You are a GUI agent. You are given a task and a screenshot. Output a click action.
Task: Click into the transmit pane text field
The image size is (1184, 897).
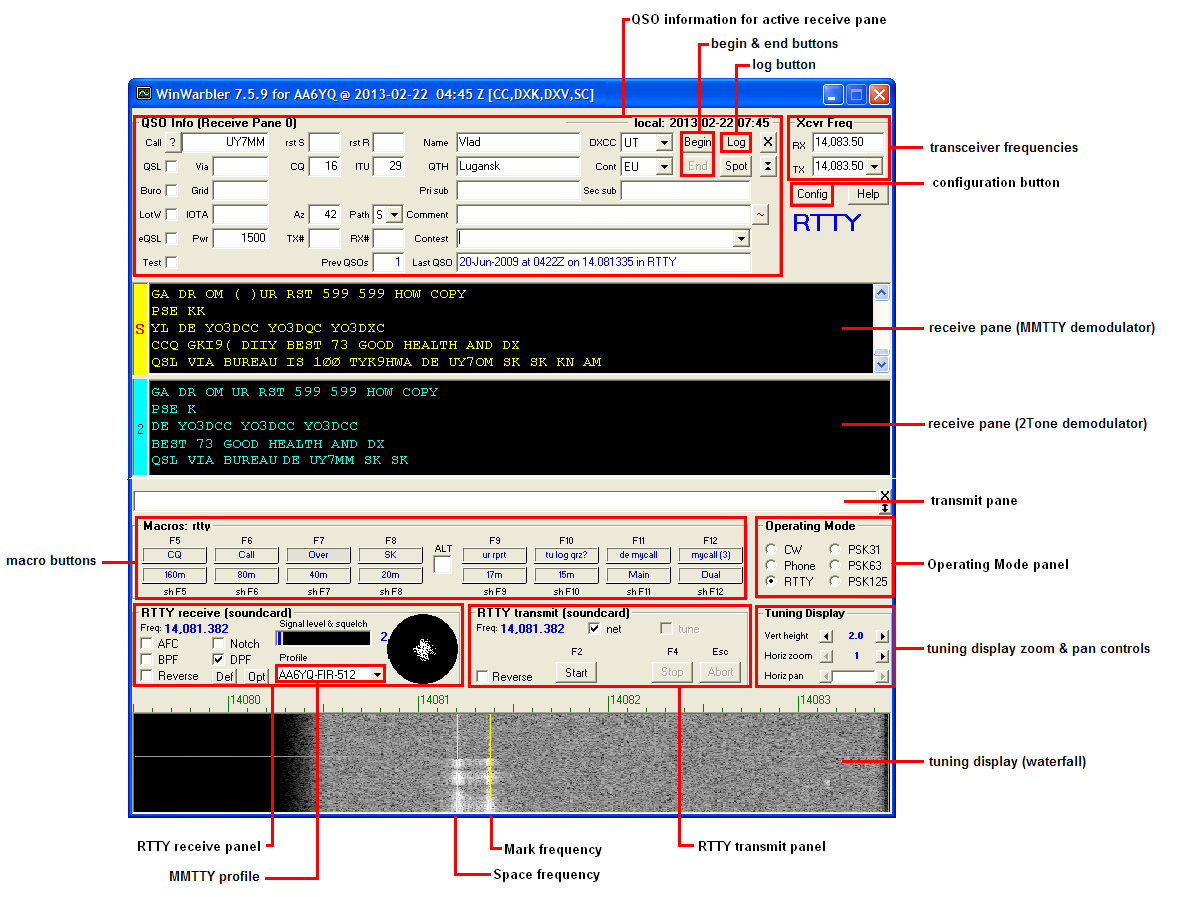click(505, 501)
